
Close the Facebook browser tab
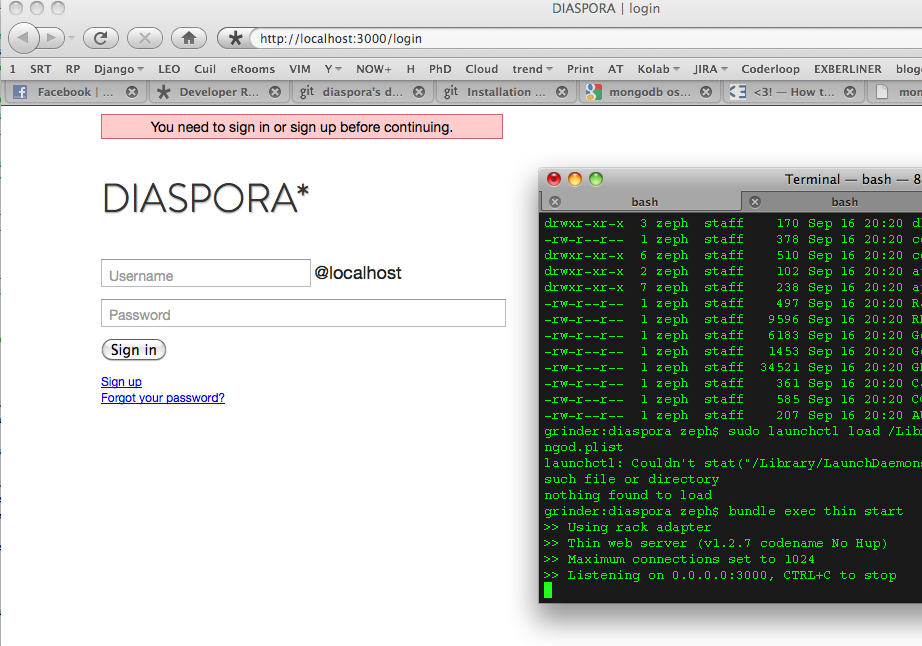tap(132, 92)
